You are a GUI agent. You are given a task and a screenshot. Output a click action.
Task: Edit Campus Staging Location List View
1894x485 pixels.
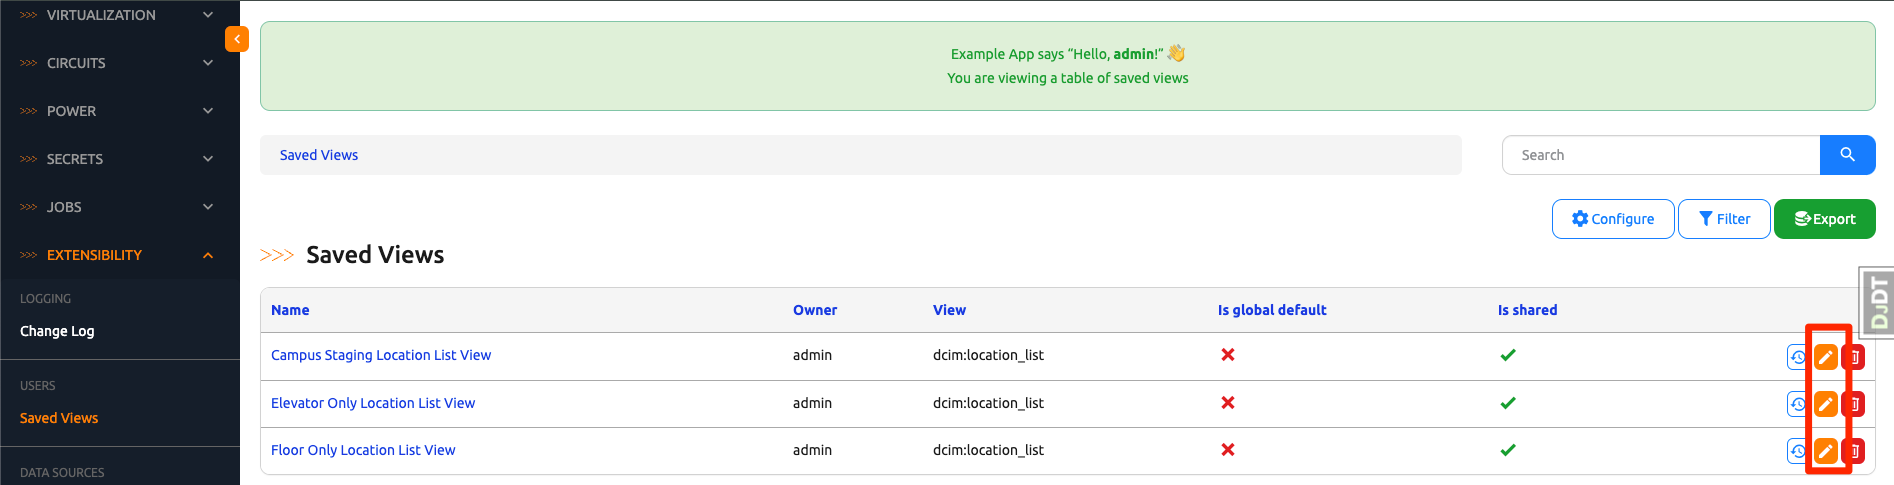(x=1825, y=357)
